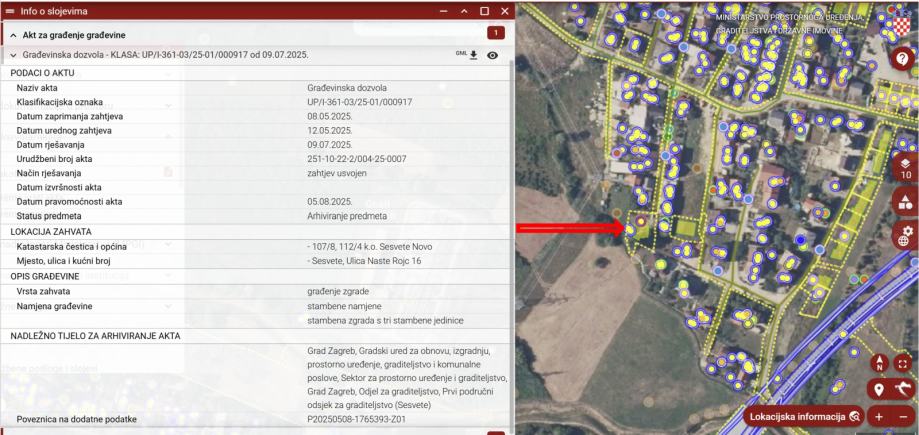Click the drag handle icon beside Info o slojevima
This screenshot has height=435, width=919.
coord(9,11)
